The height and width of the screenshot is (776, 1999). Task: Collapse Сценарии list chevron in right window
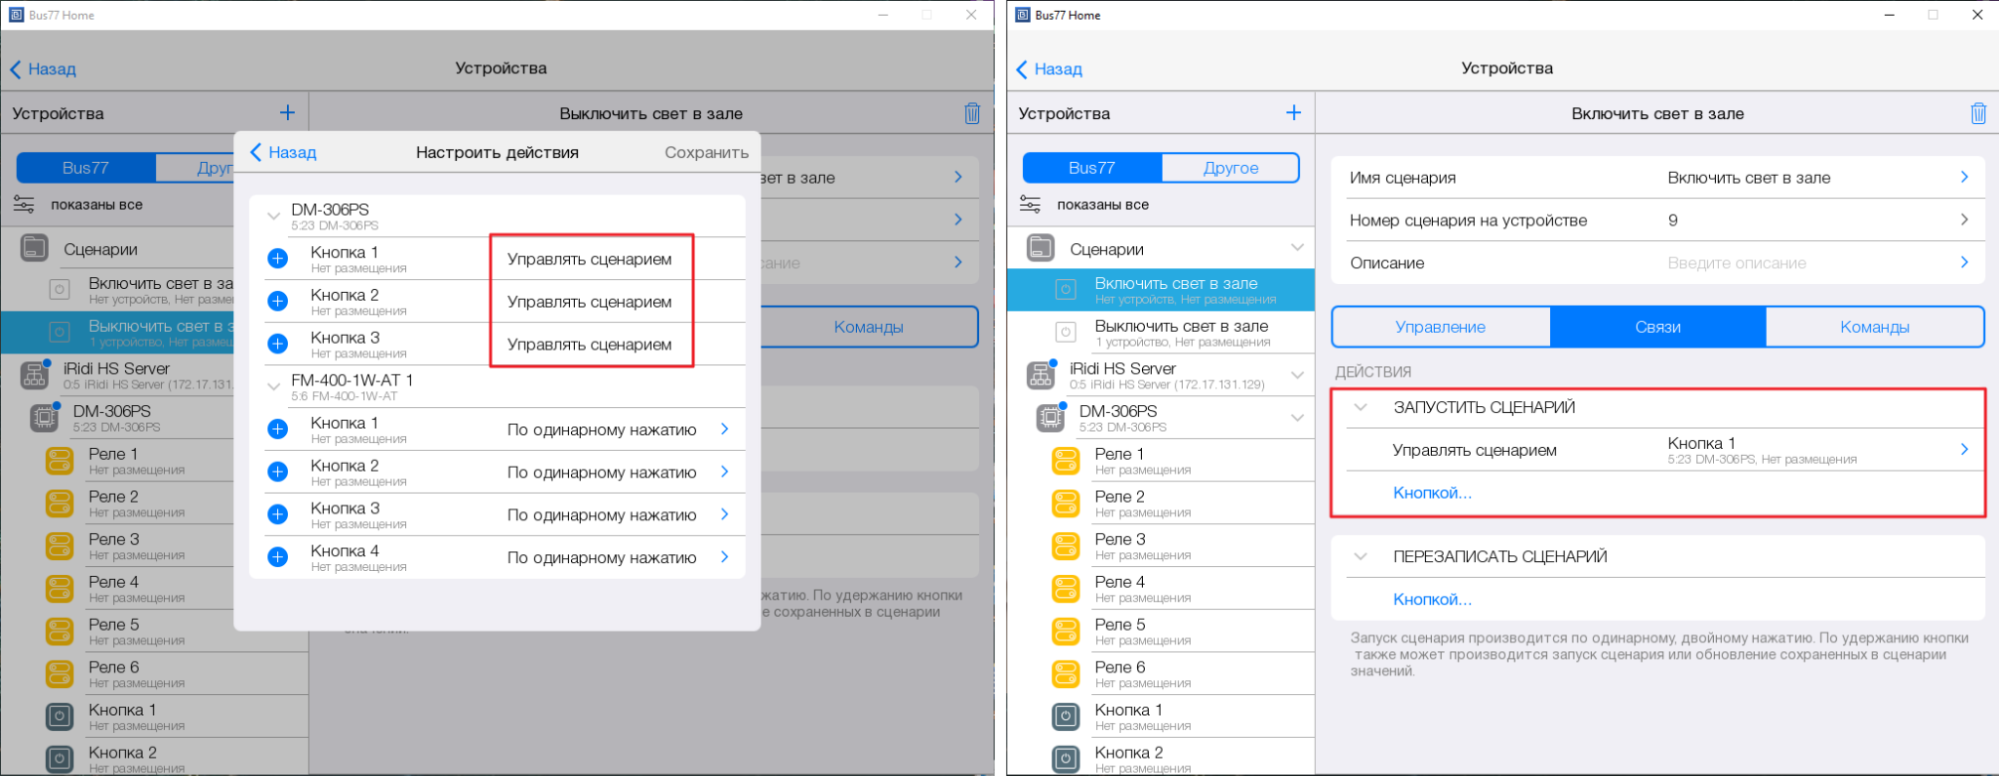1297,248
